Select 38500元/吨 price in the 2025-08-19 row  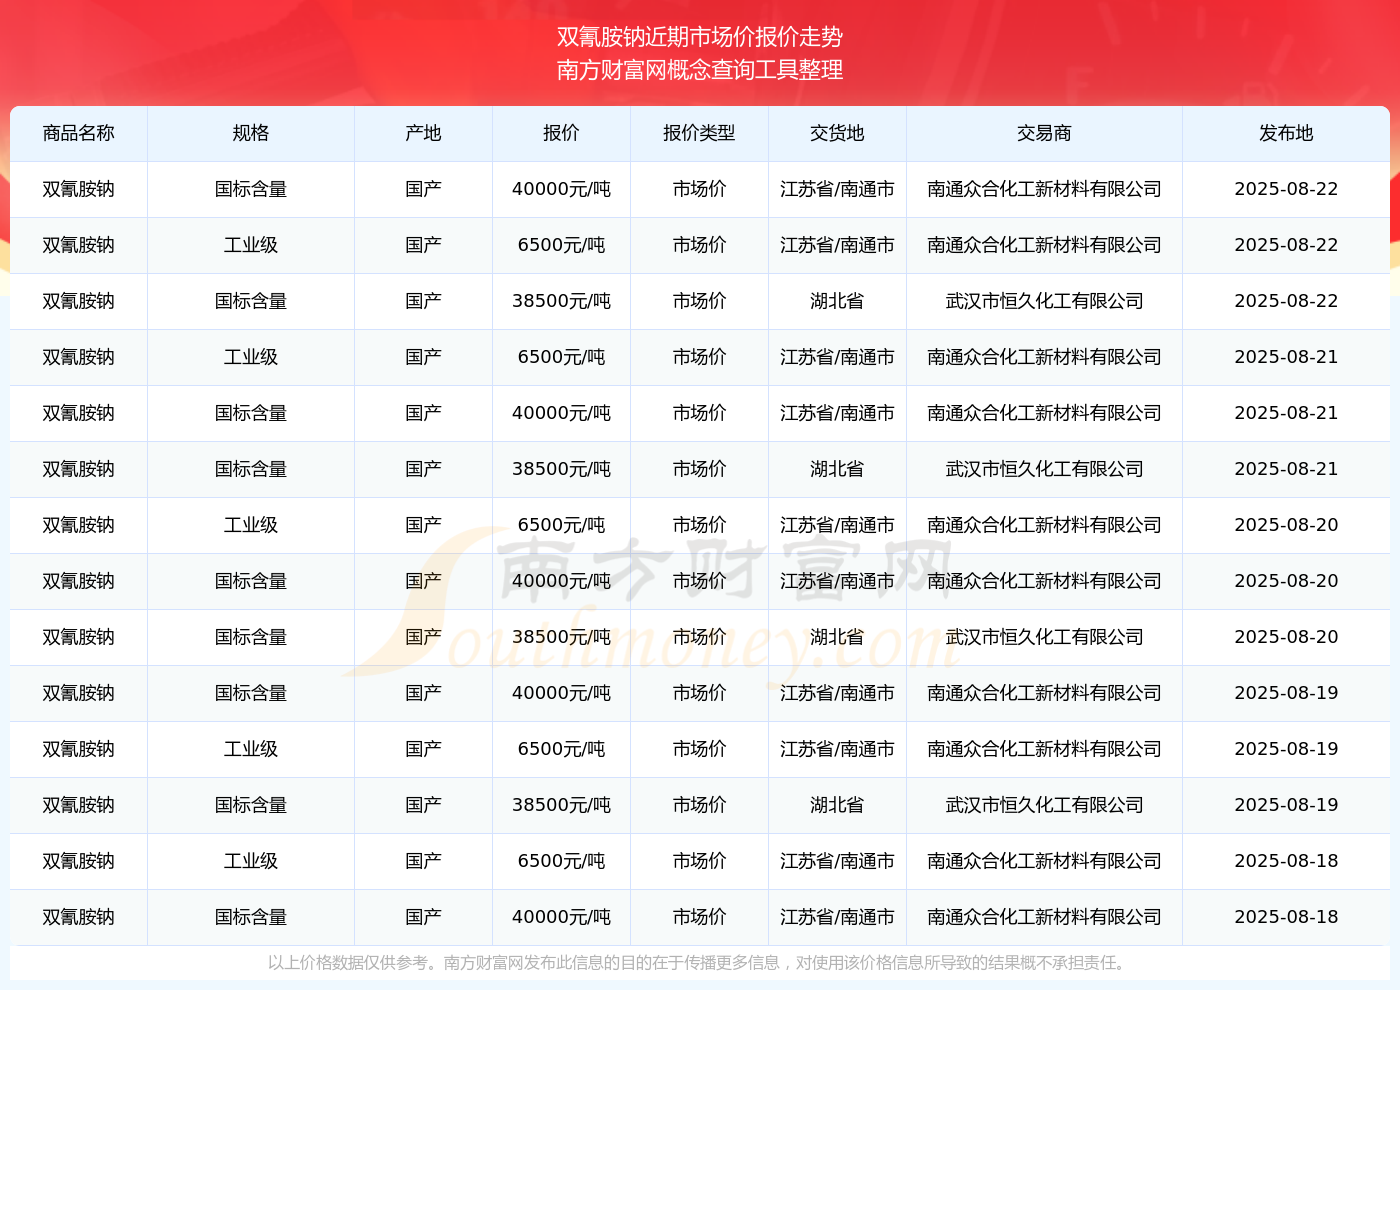[561, 805]
